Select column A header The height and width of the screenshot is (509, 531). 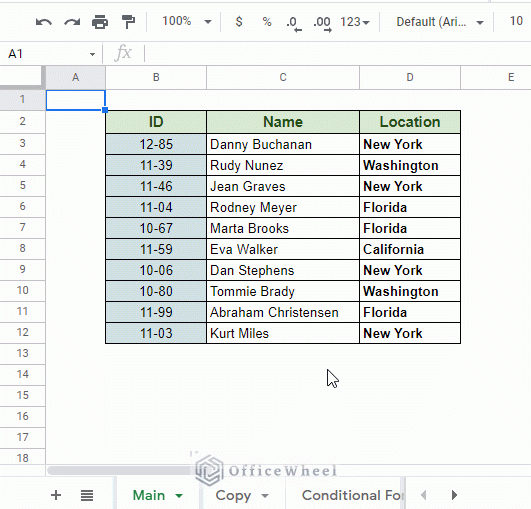76,78
